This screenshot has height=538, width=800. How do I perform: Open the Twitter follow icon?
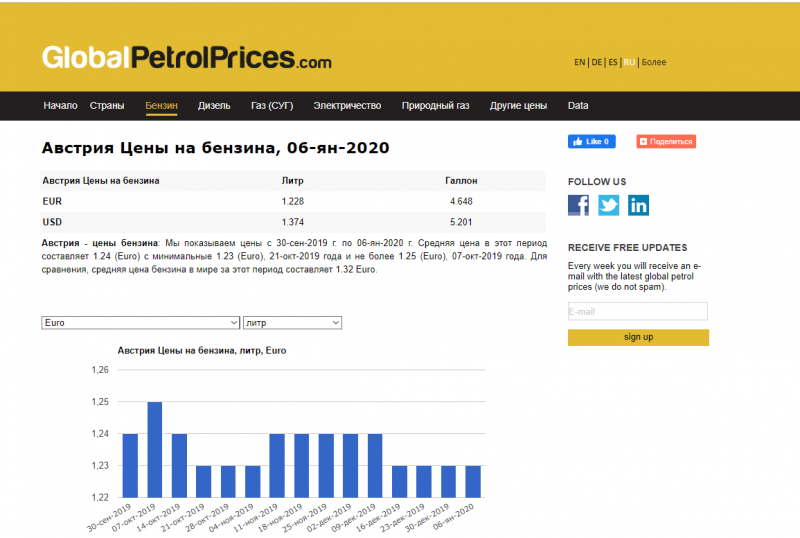point(608,205)
